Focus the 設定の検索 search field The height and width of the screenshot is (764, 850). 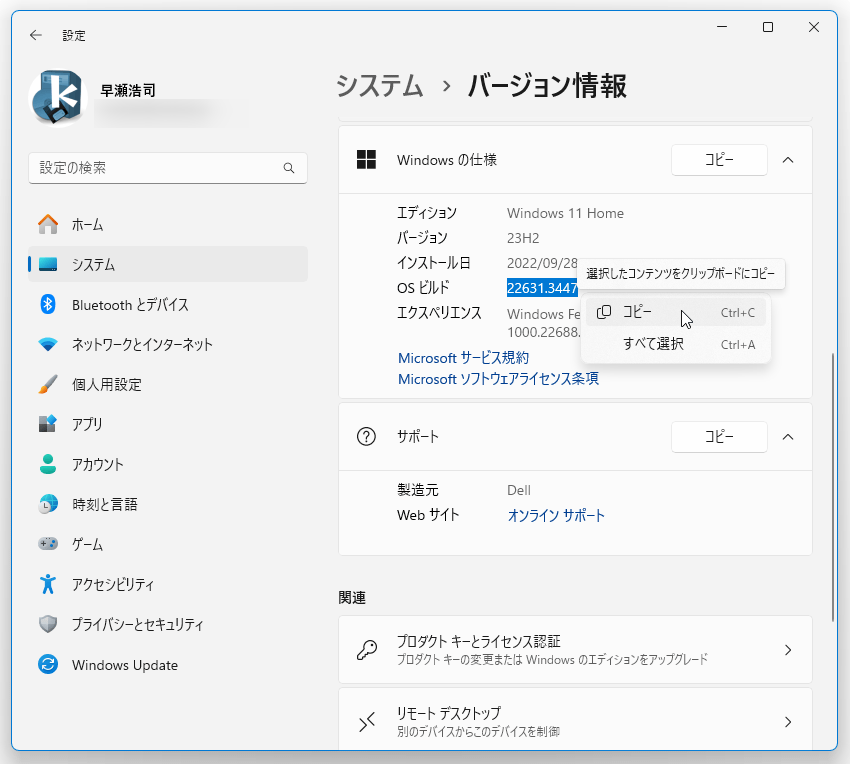pyautogui.click(x=168, y=168)
